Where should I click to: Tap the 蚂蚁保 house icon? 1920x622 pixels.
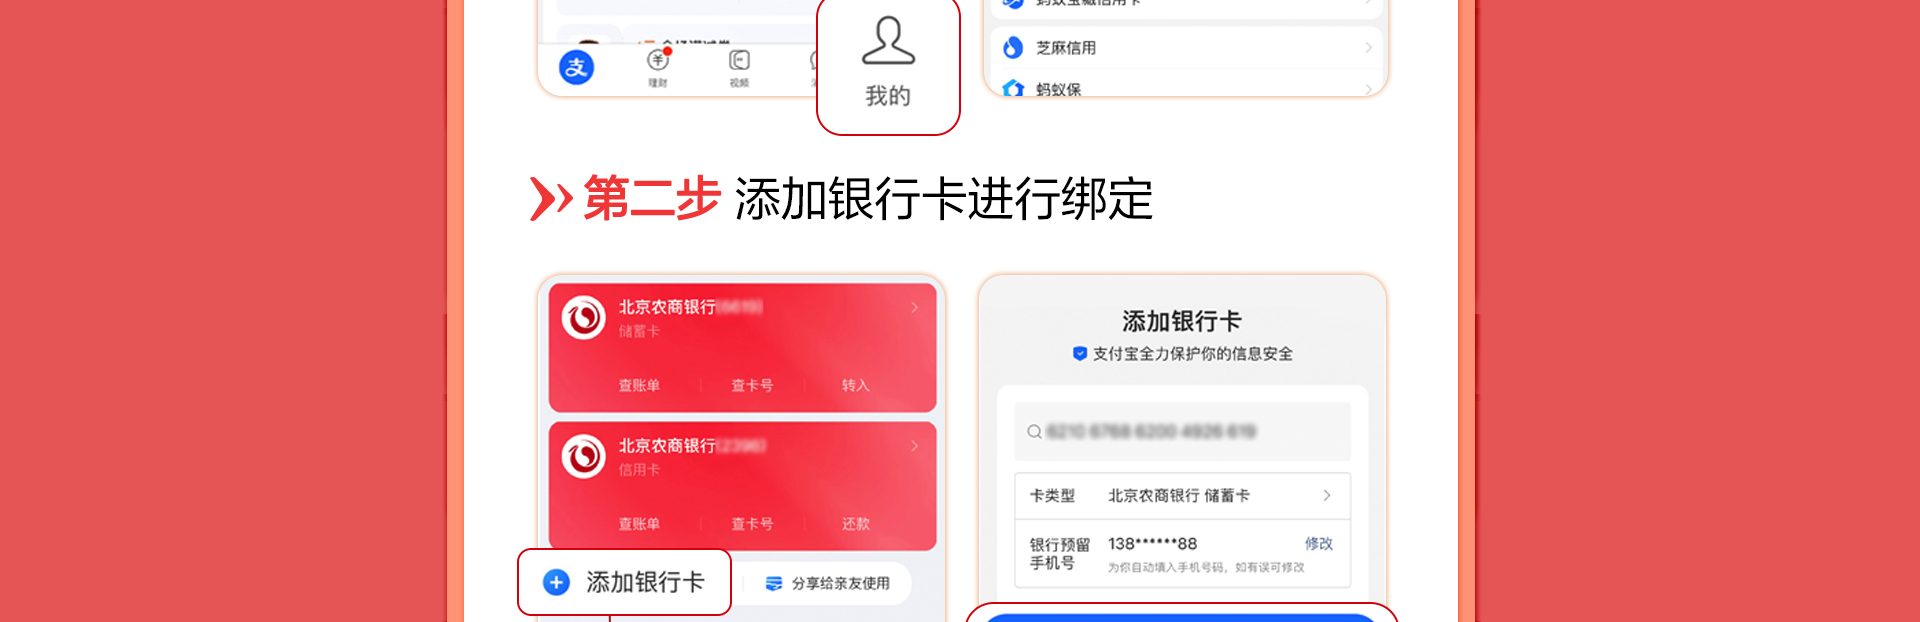[1013, 88]
